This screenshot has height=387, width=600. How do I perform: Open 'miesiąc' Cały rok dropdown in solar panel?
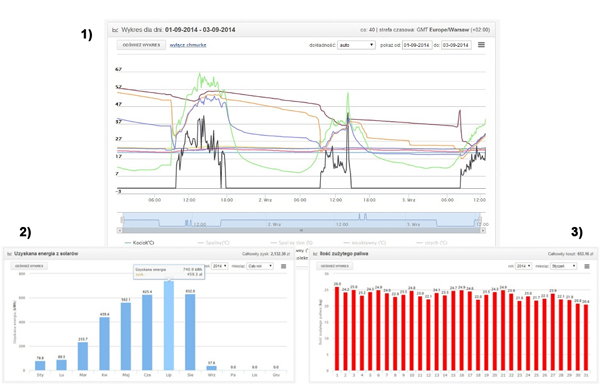pos(260,266)
